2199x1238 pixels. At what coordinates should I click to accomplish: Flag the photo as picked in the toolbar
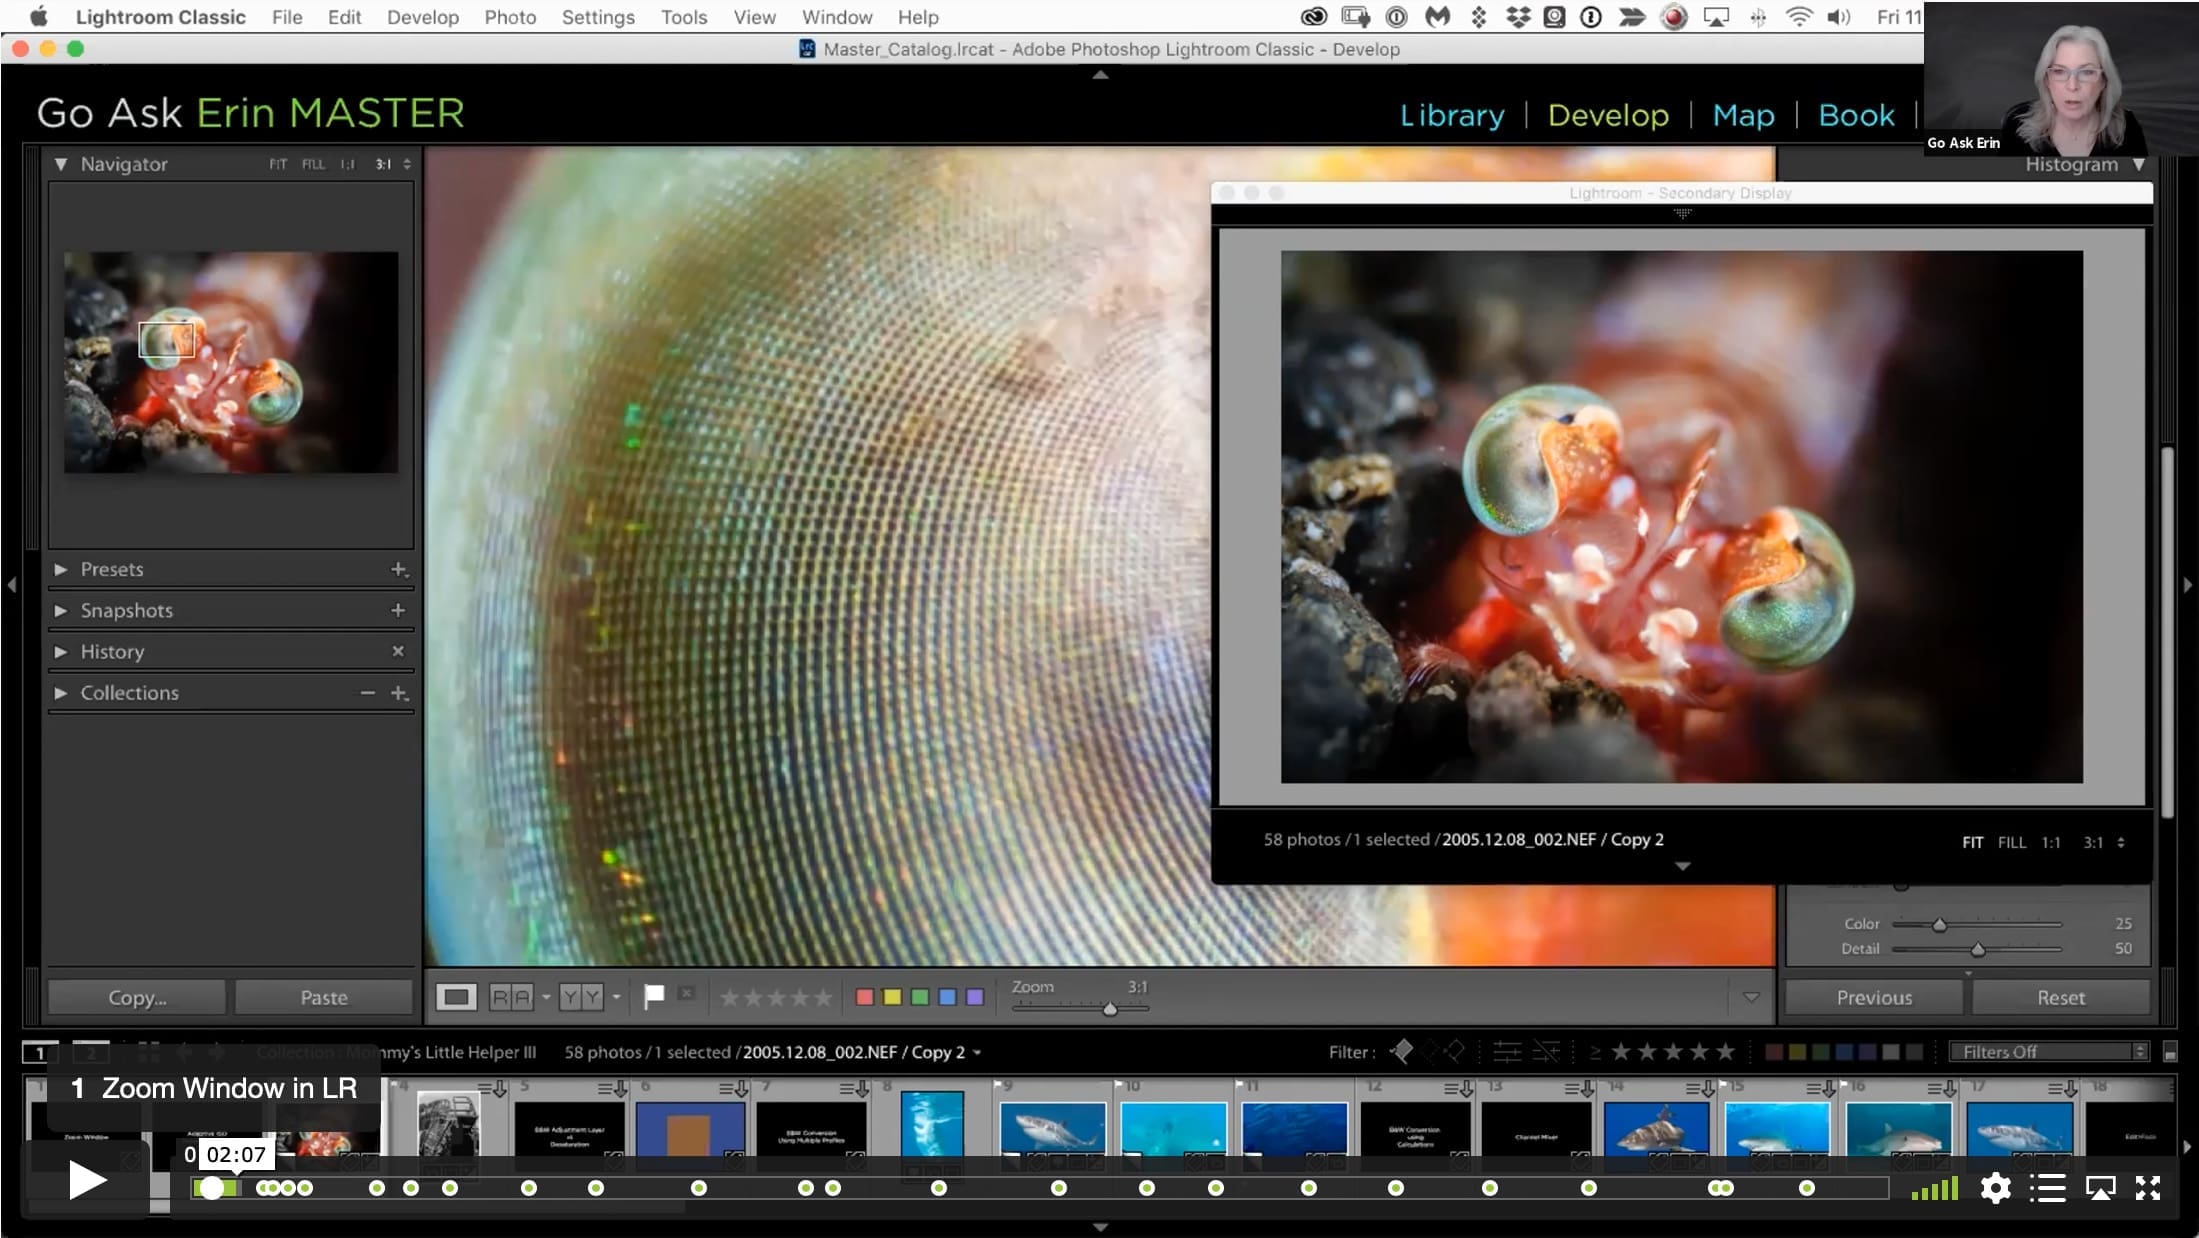[x=654, y=996]
